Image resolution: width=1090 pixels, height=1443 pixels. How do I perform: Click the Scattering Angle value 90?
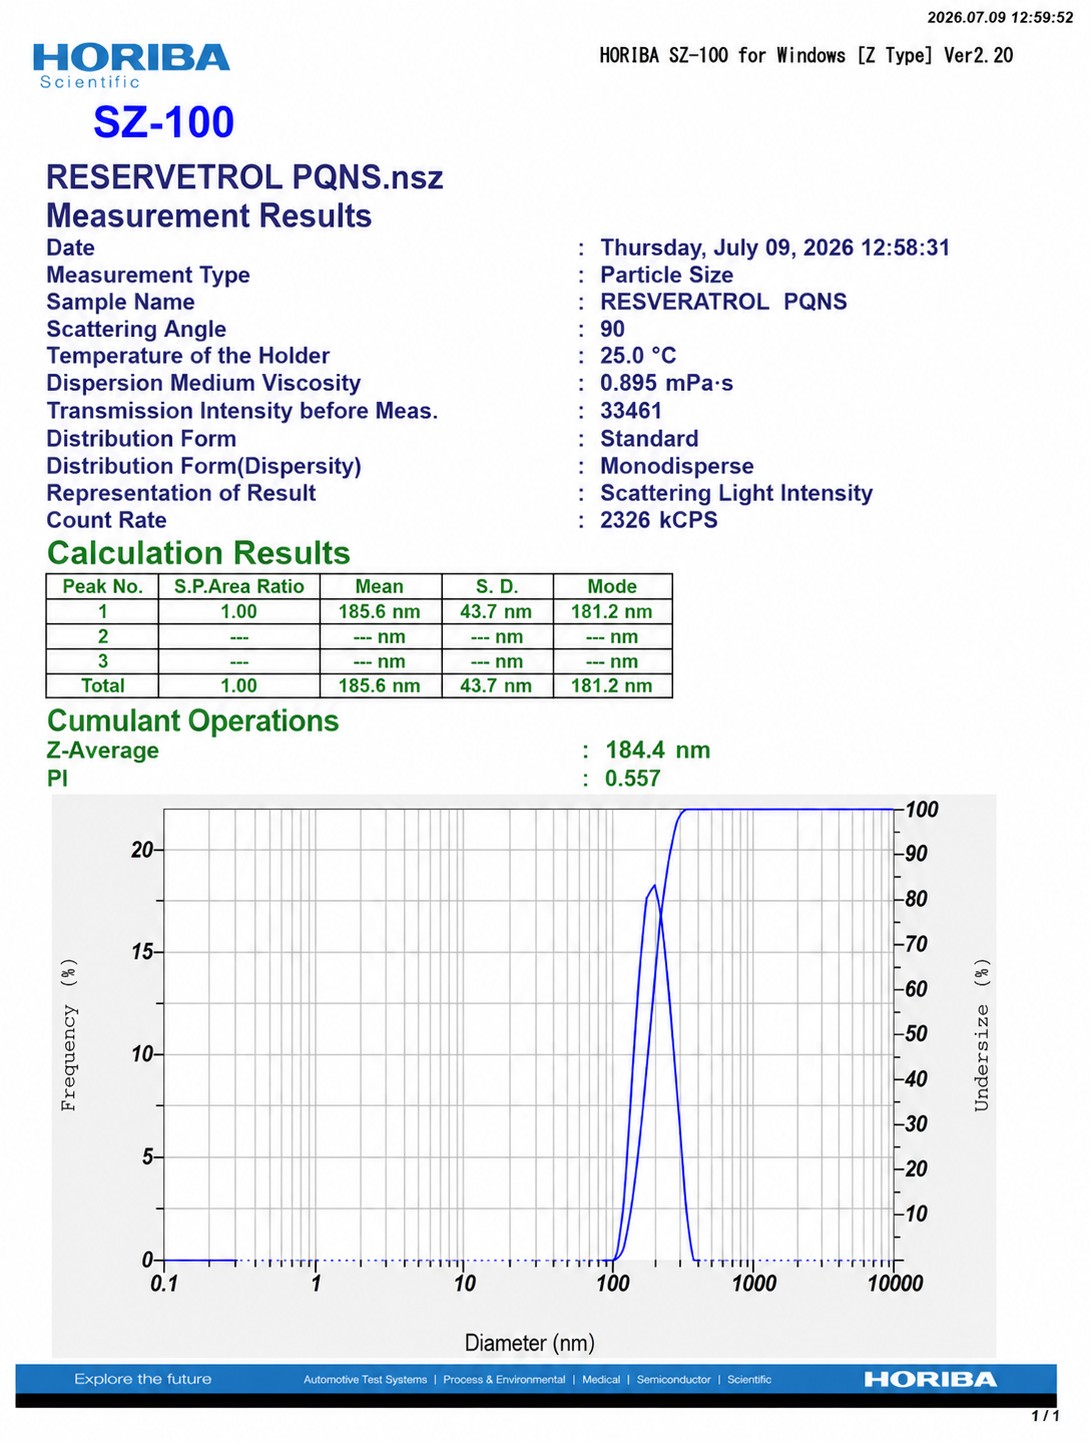[612, 329]
